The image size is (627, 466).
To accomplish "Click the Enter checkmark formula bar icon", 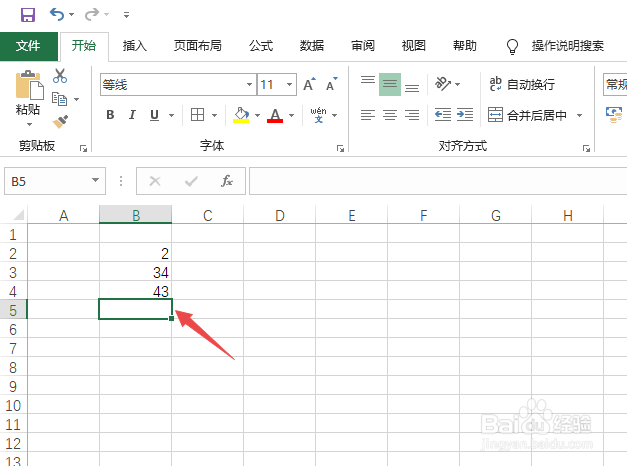I will (191, 181).
